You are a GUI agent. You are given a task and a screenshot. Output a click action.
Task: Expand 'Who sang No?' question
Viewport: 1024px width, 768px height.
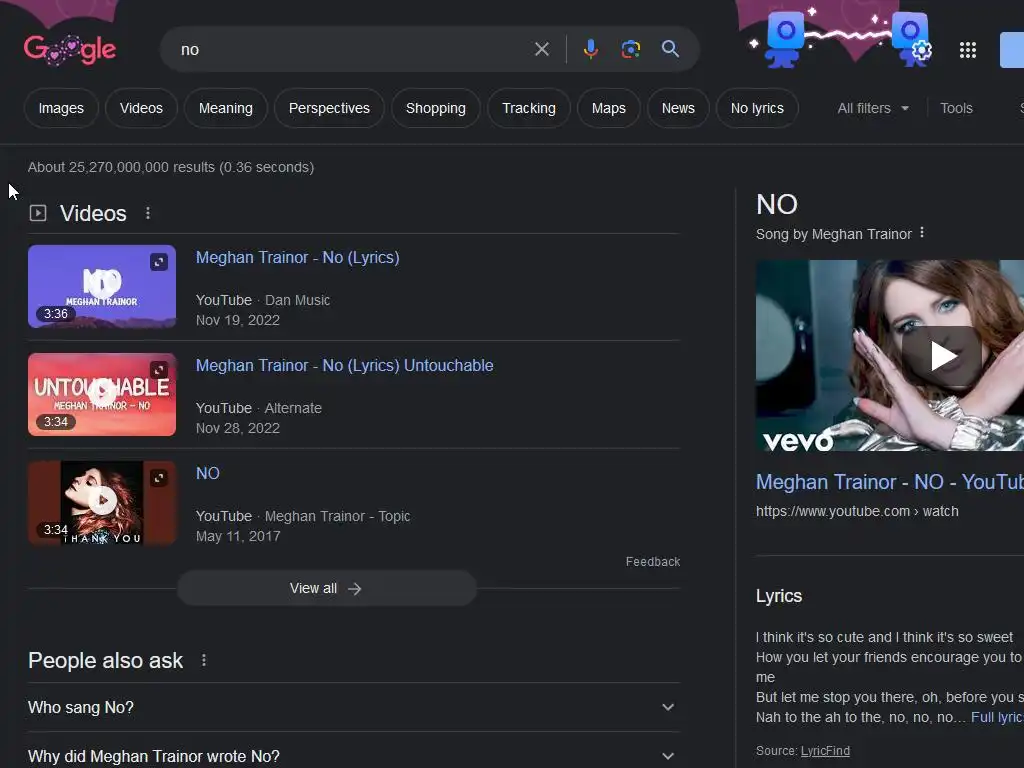pos(354,707)
